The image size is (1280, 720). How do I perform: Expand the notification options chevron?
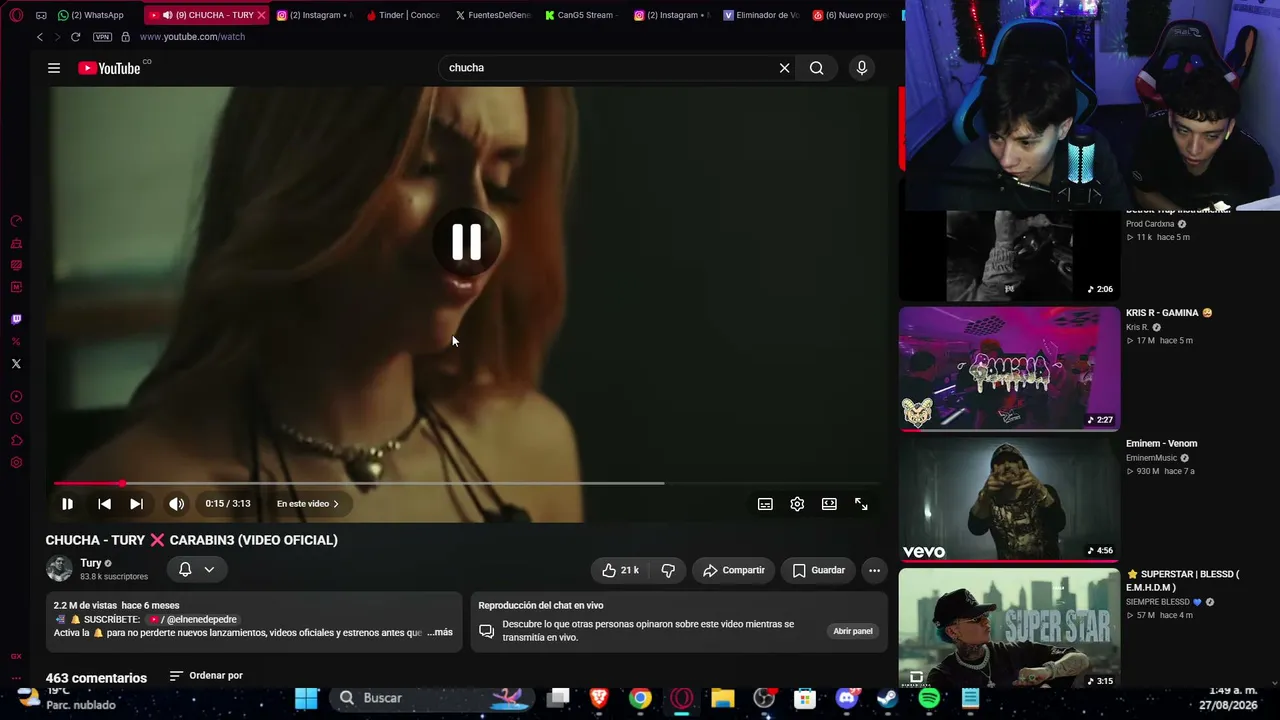209,569
